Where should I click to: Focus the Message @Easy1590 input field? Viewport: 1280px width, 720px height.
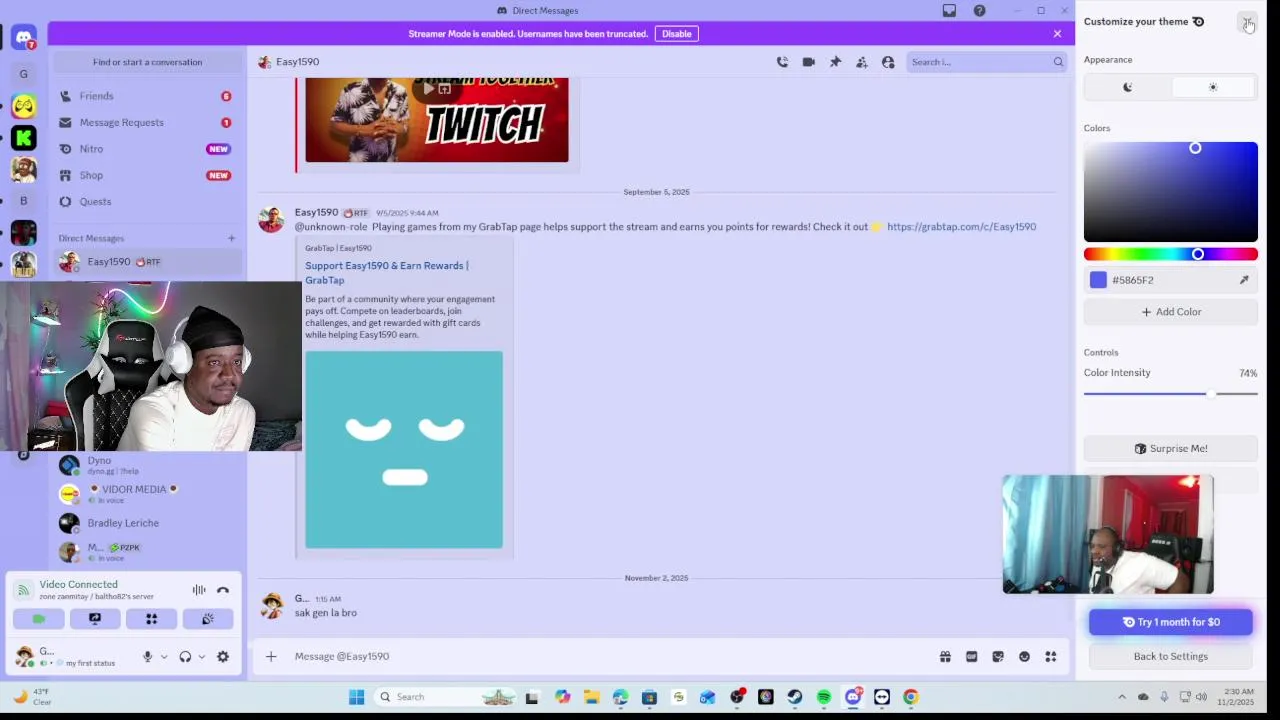[600, 657]
